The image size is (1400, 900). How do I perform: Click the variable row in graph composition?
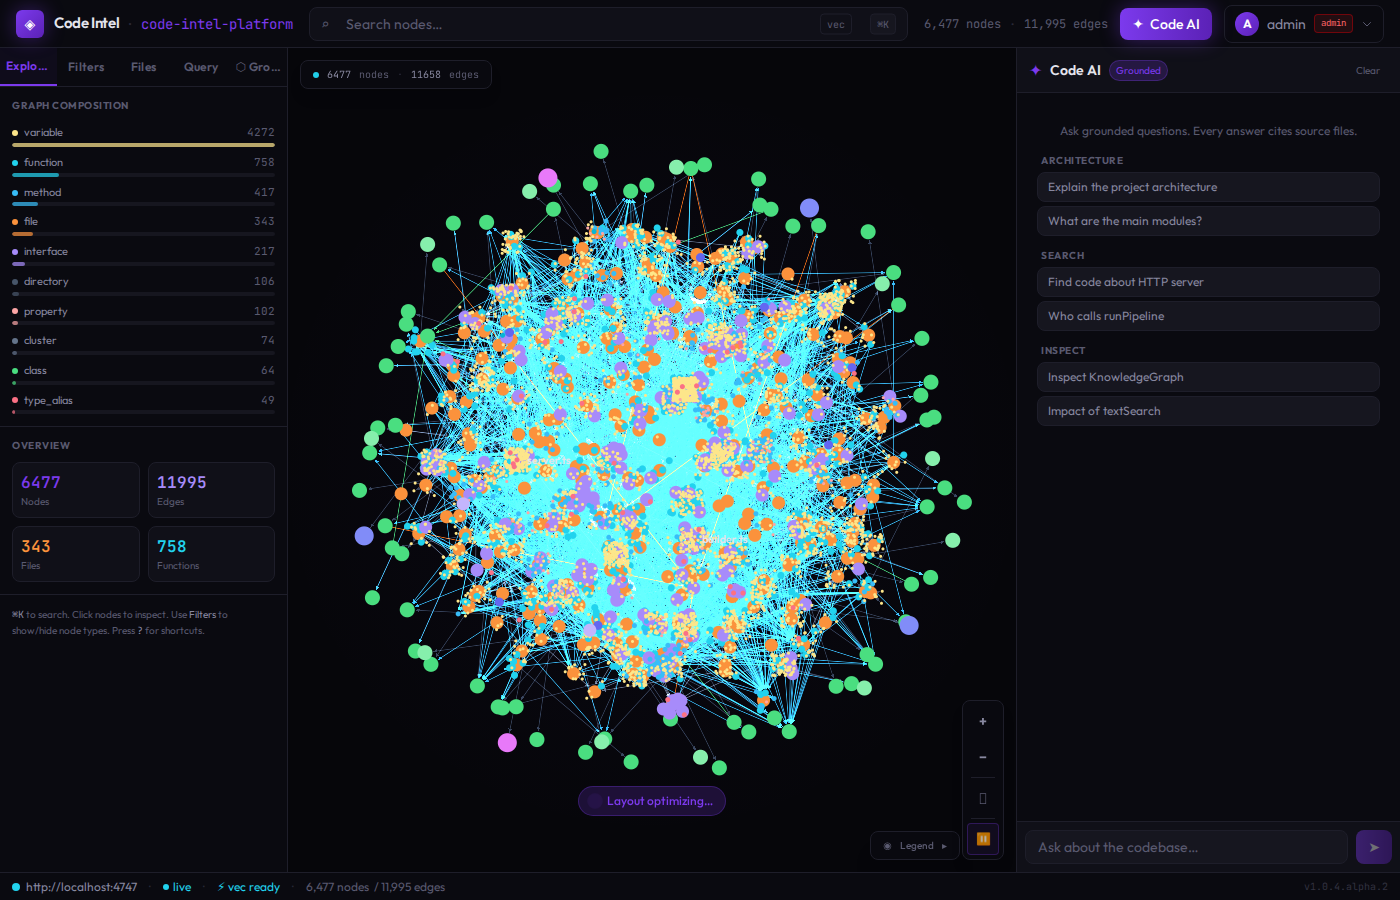[143, 135]
